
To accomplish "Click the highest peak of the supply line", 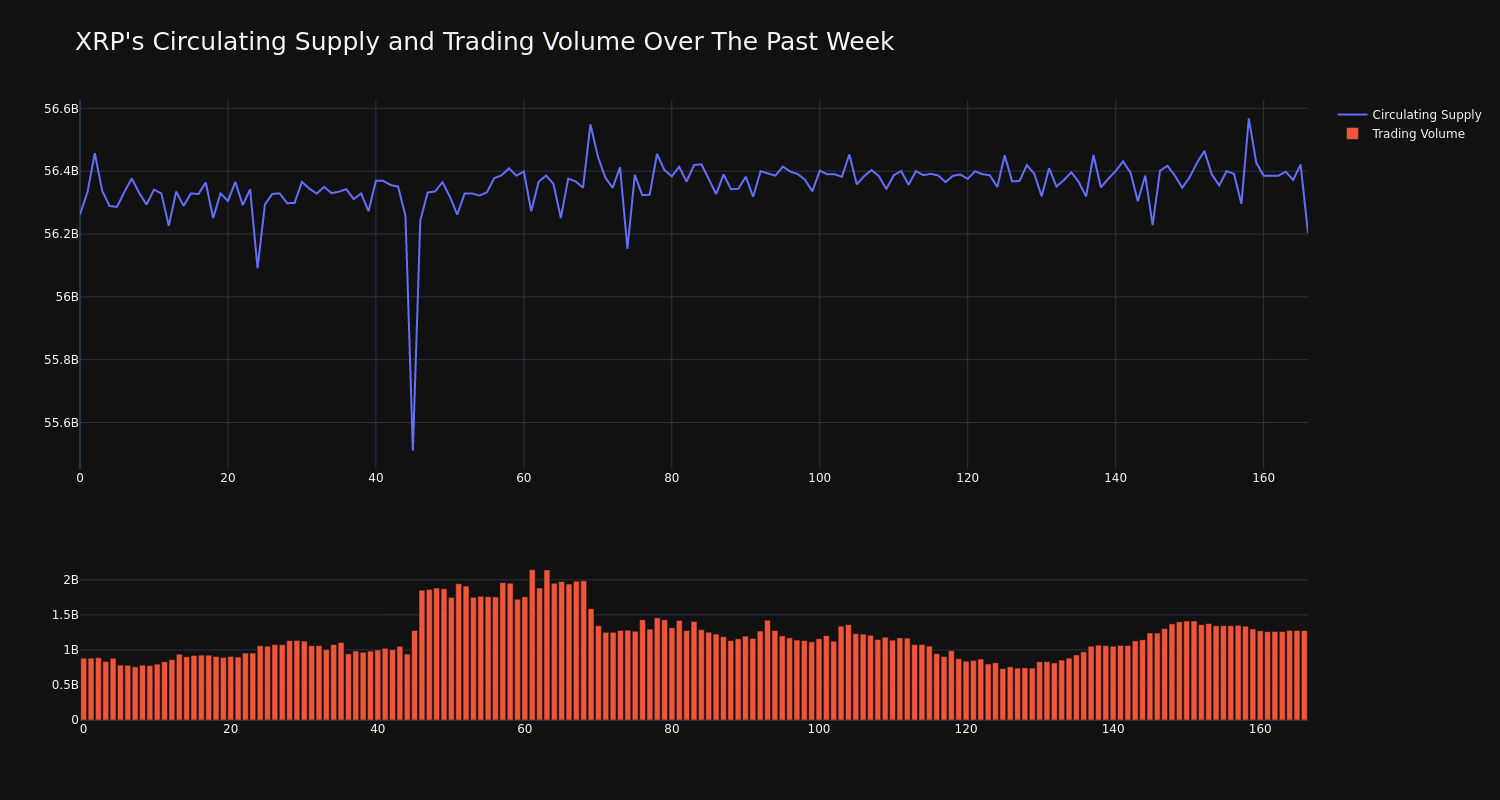I will pyautogui.click(x=1248, y=119).
